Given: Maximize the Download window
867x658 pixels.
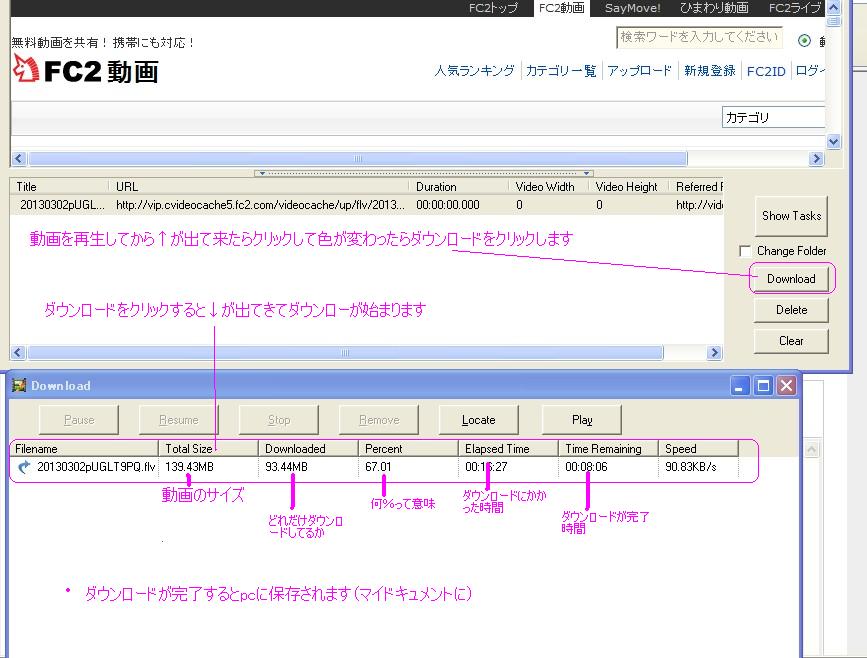Looking at the screenshot, I should pyautogui.click(x=763, y=386).
